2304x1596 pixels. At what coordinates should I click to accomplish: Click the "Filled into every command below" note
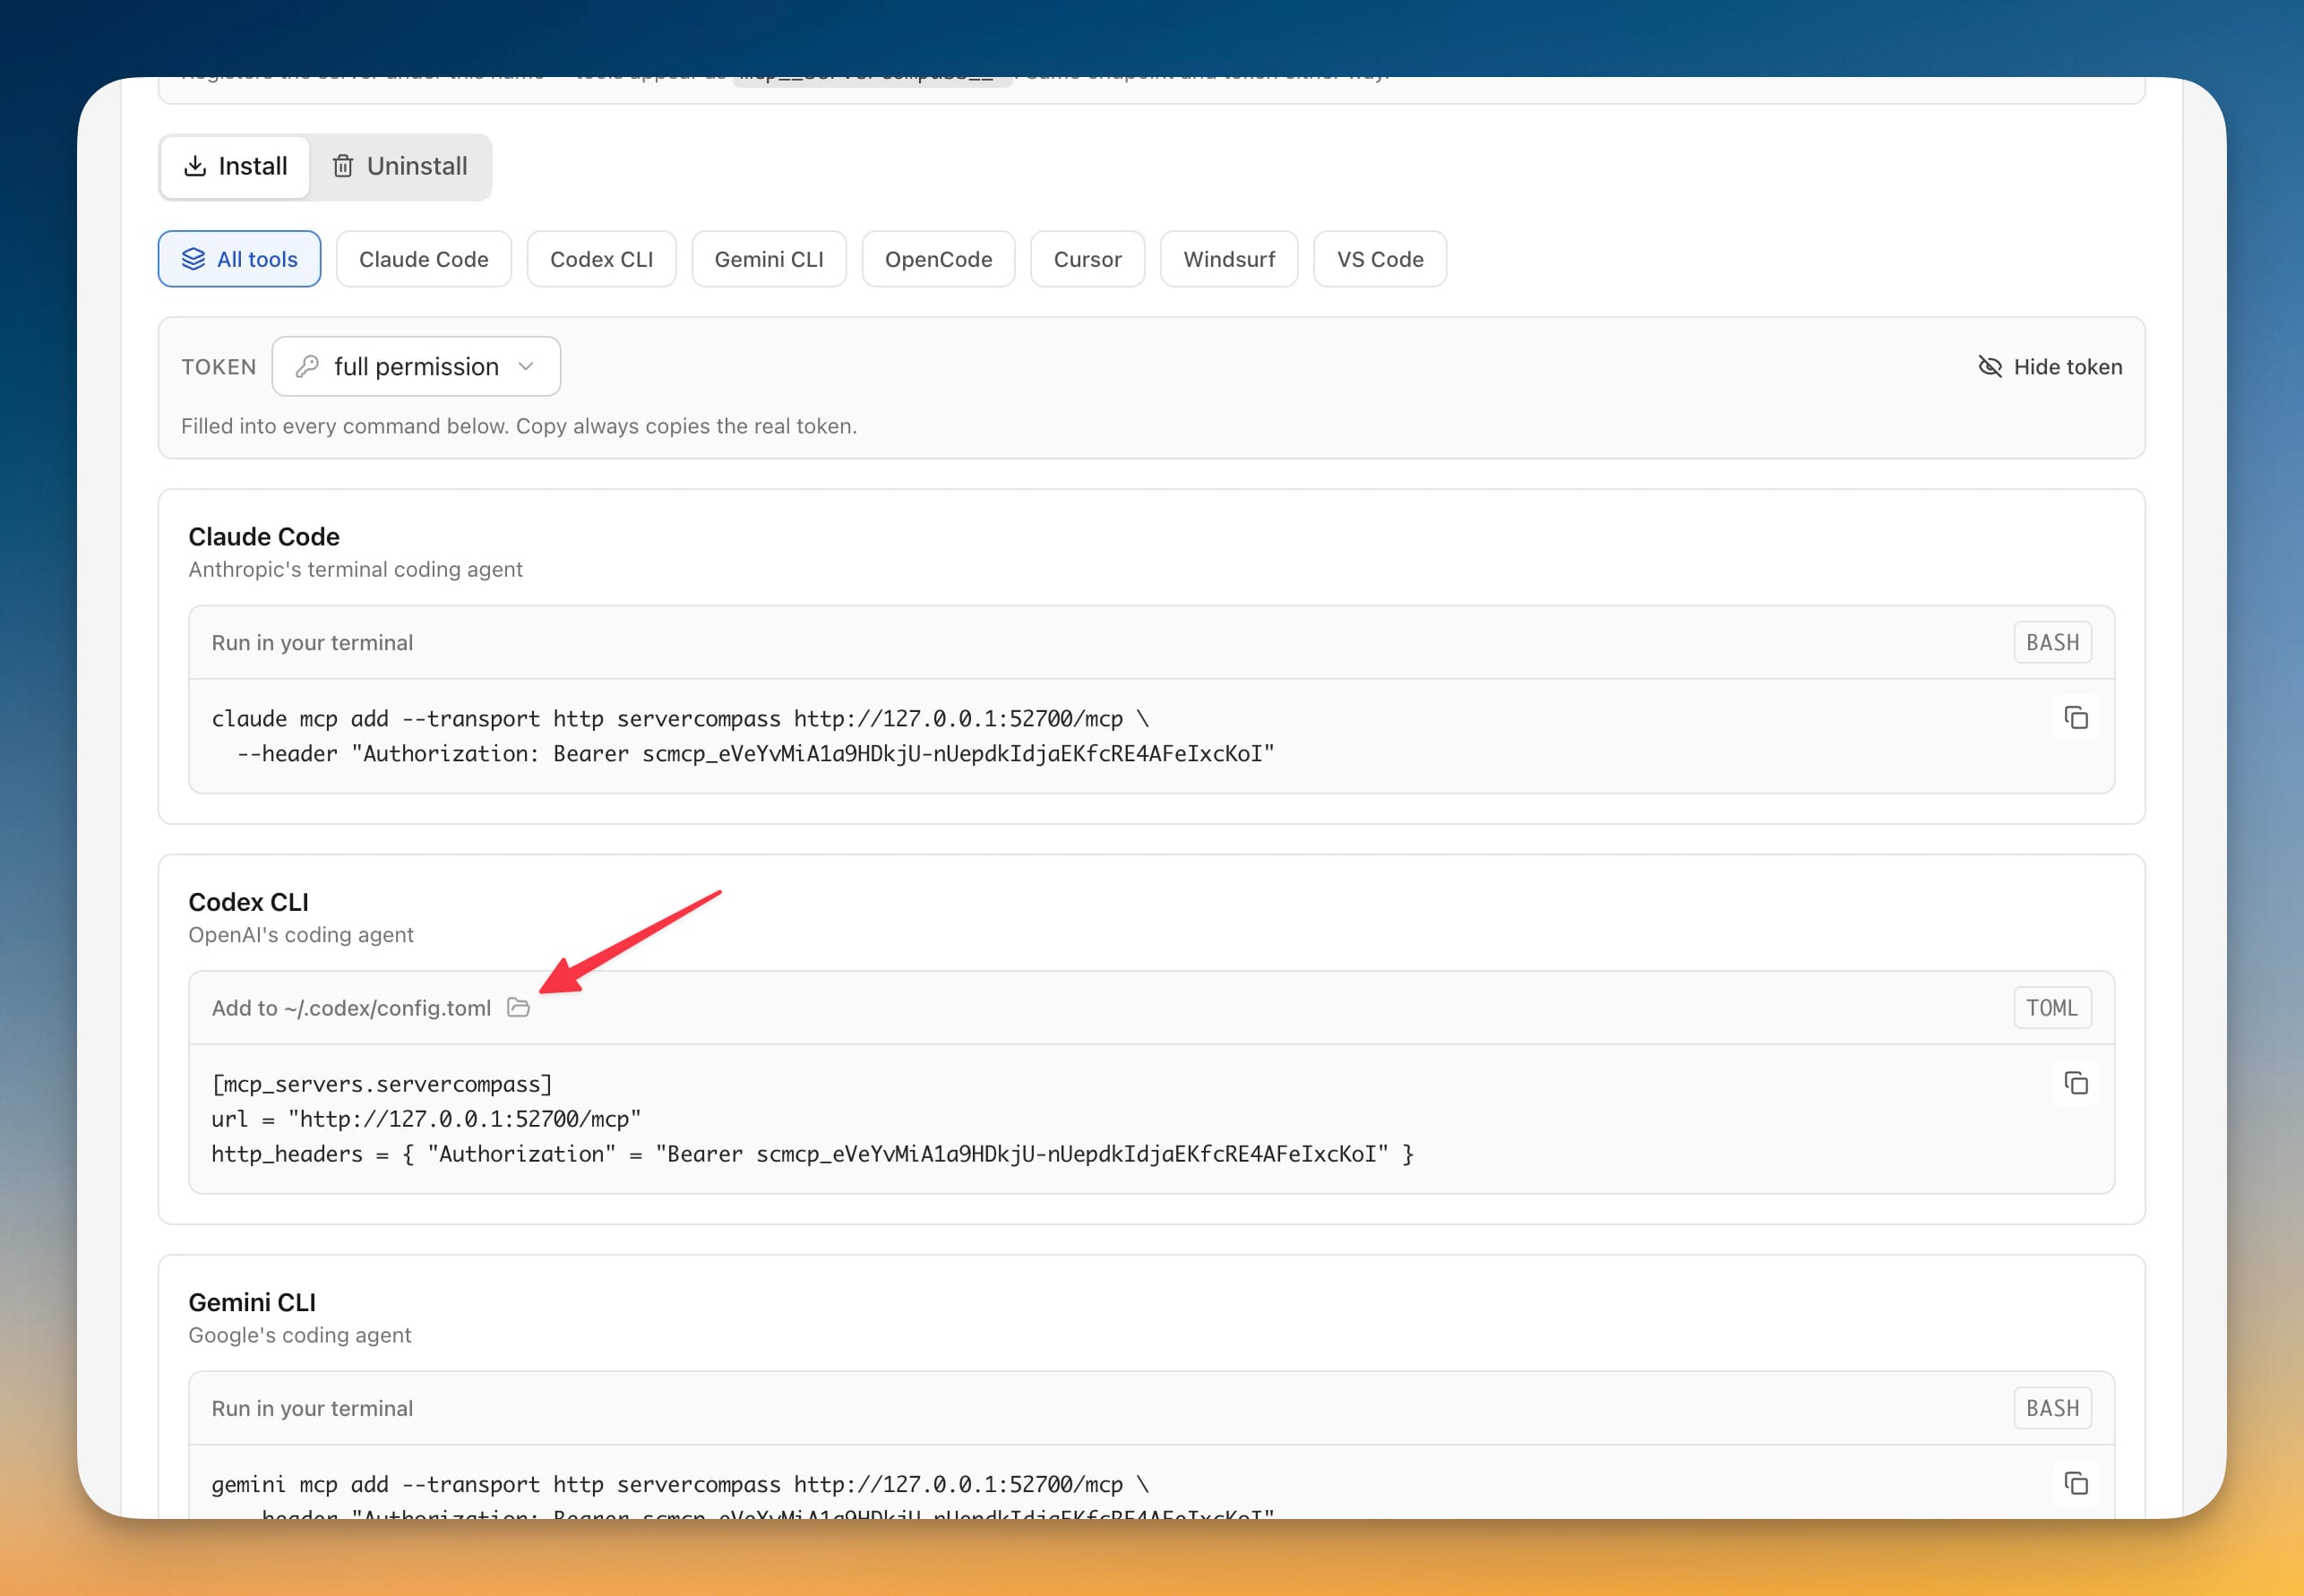point(519,426)
